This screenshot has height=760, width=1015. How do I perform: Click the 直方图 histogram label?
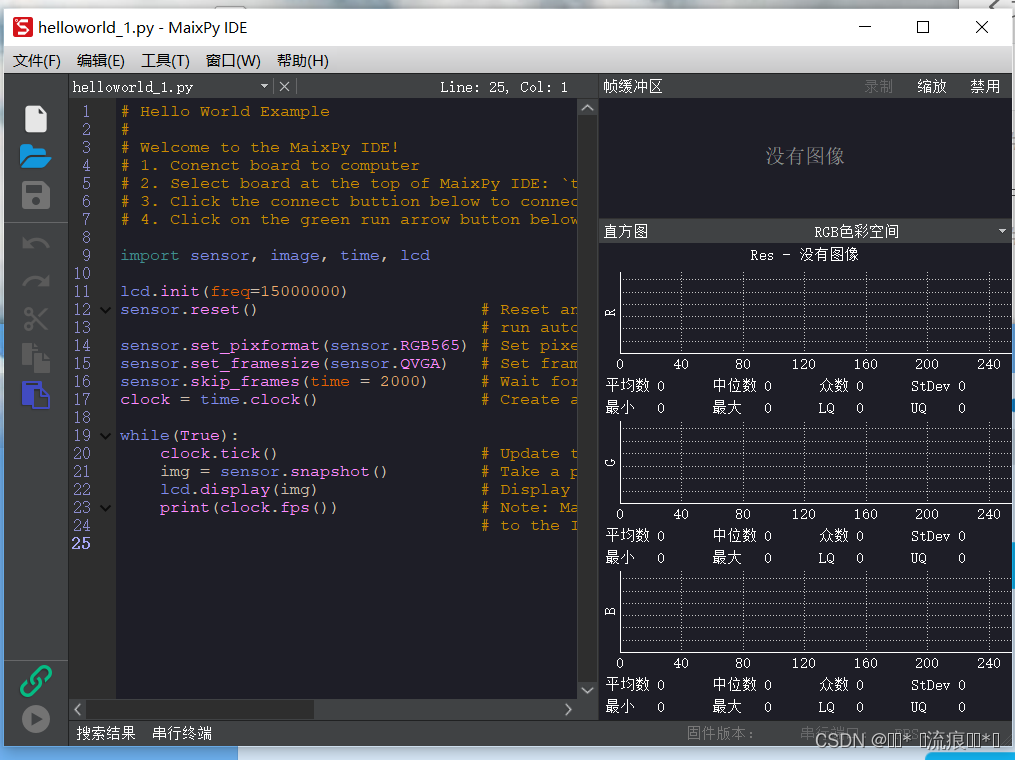coord(626,231)
